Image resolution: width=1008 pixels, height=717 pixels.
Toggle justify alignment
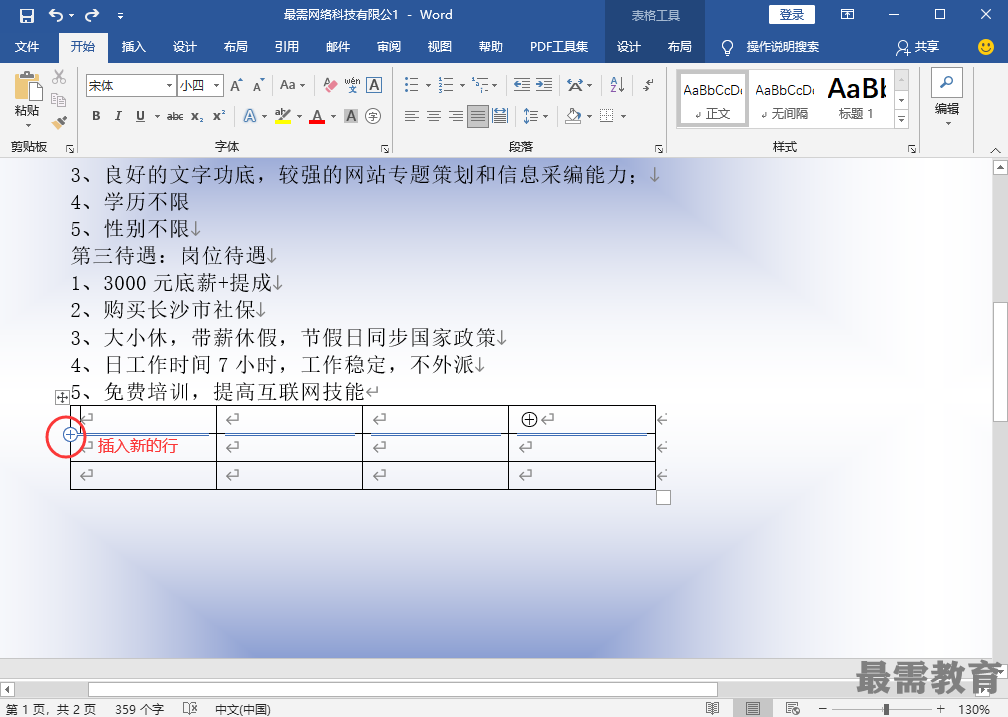[478, 116]
